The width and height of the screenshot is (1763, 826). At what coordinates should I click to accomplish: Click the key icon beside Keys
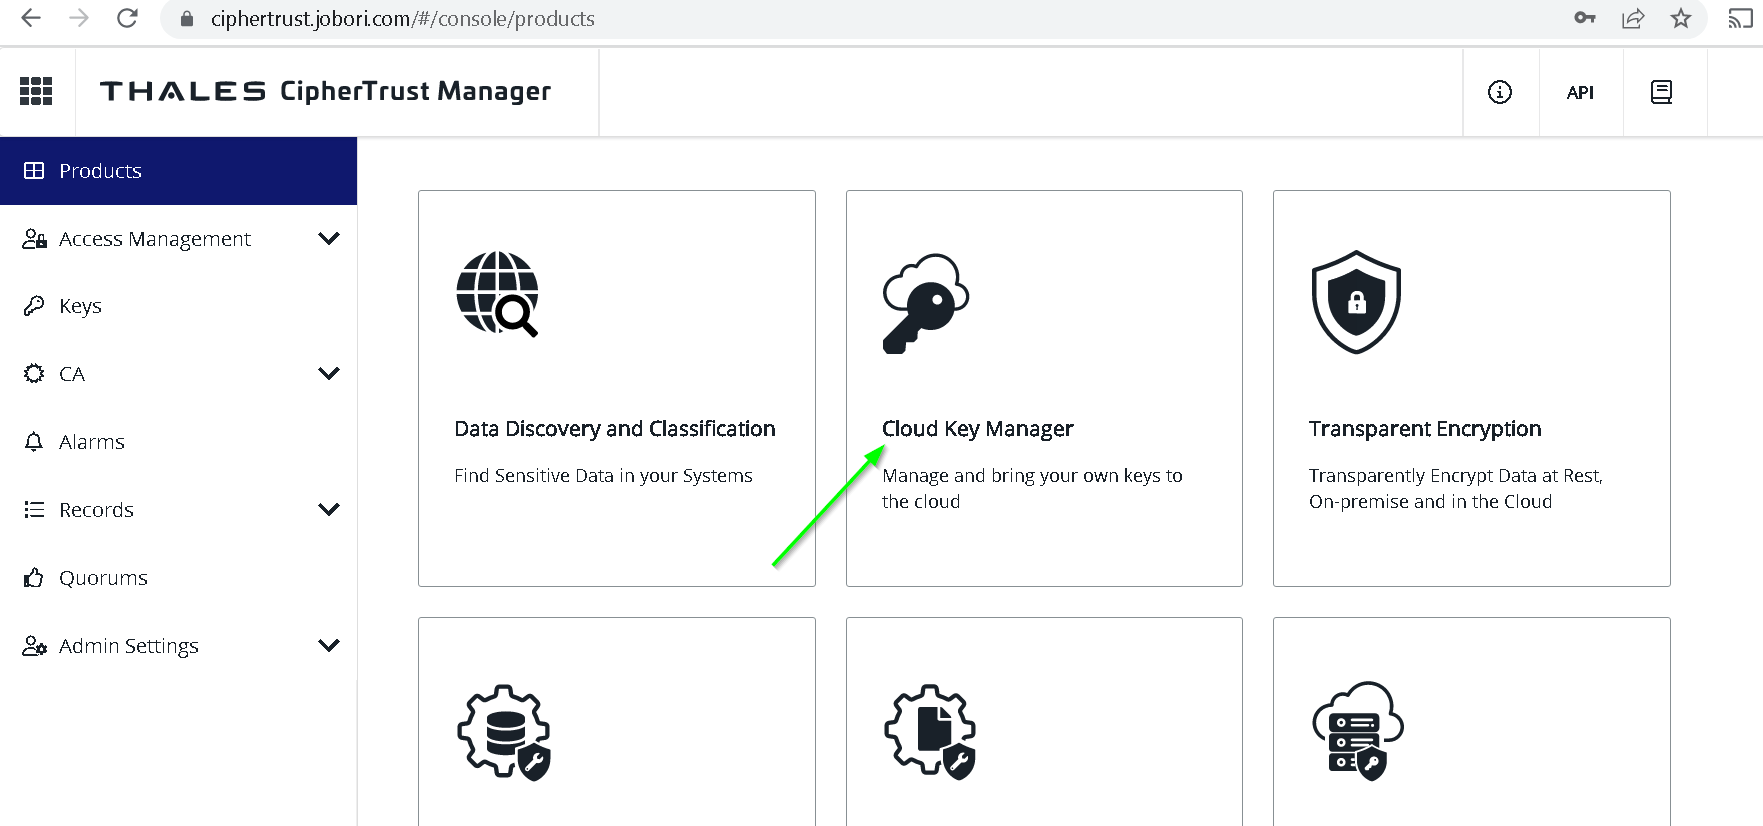click(34, 305)
